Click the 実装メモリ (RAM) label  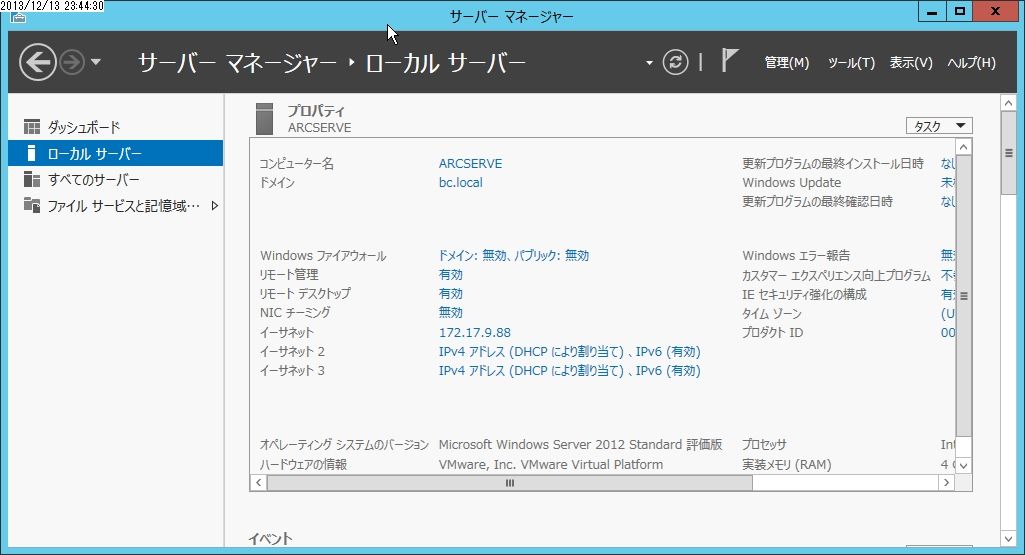click(786, 465)
